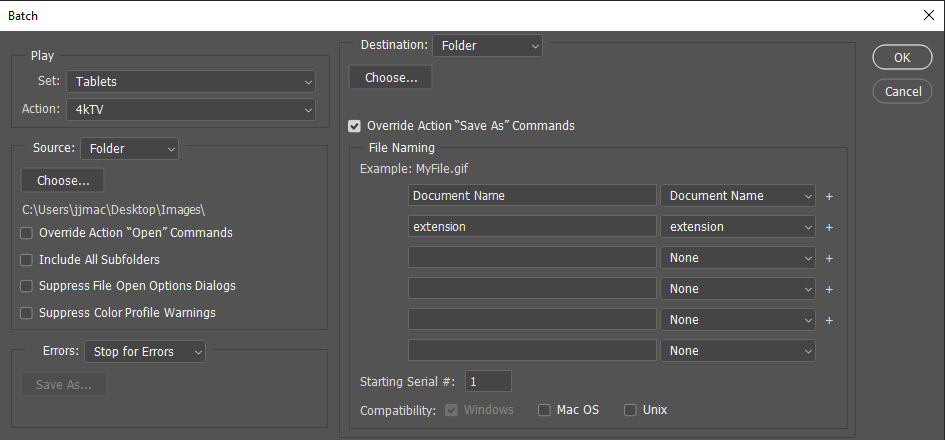Click Choose button under Source
Image resolution: width=945 pixels, height=440 pixels.
(x=63, y=181)
